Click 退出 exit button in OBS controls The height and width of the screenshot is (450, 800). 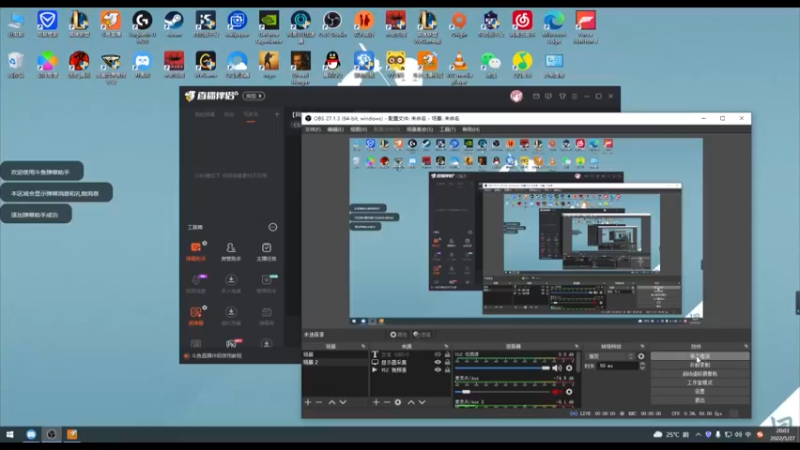tap(699, 399)
